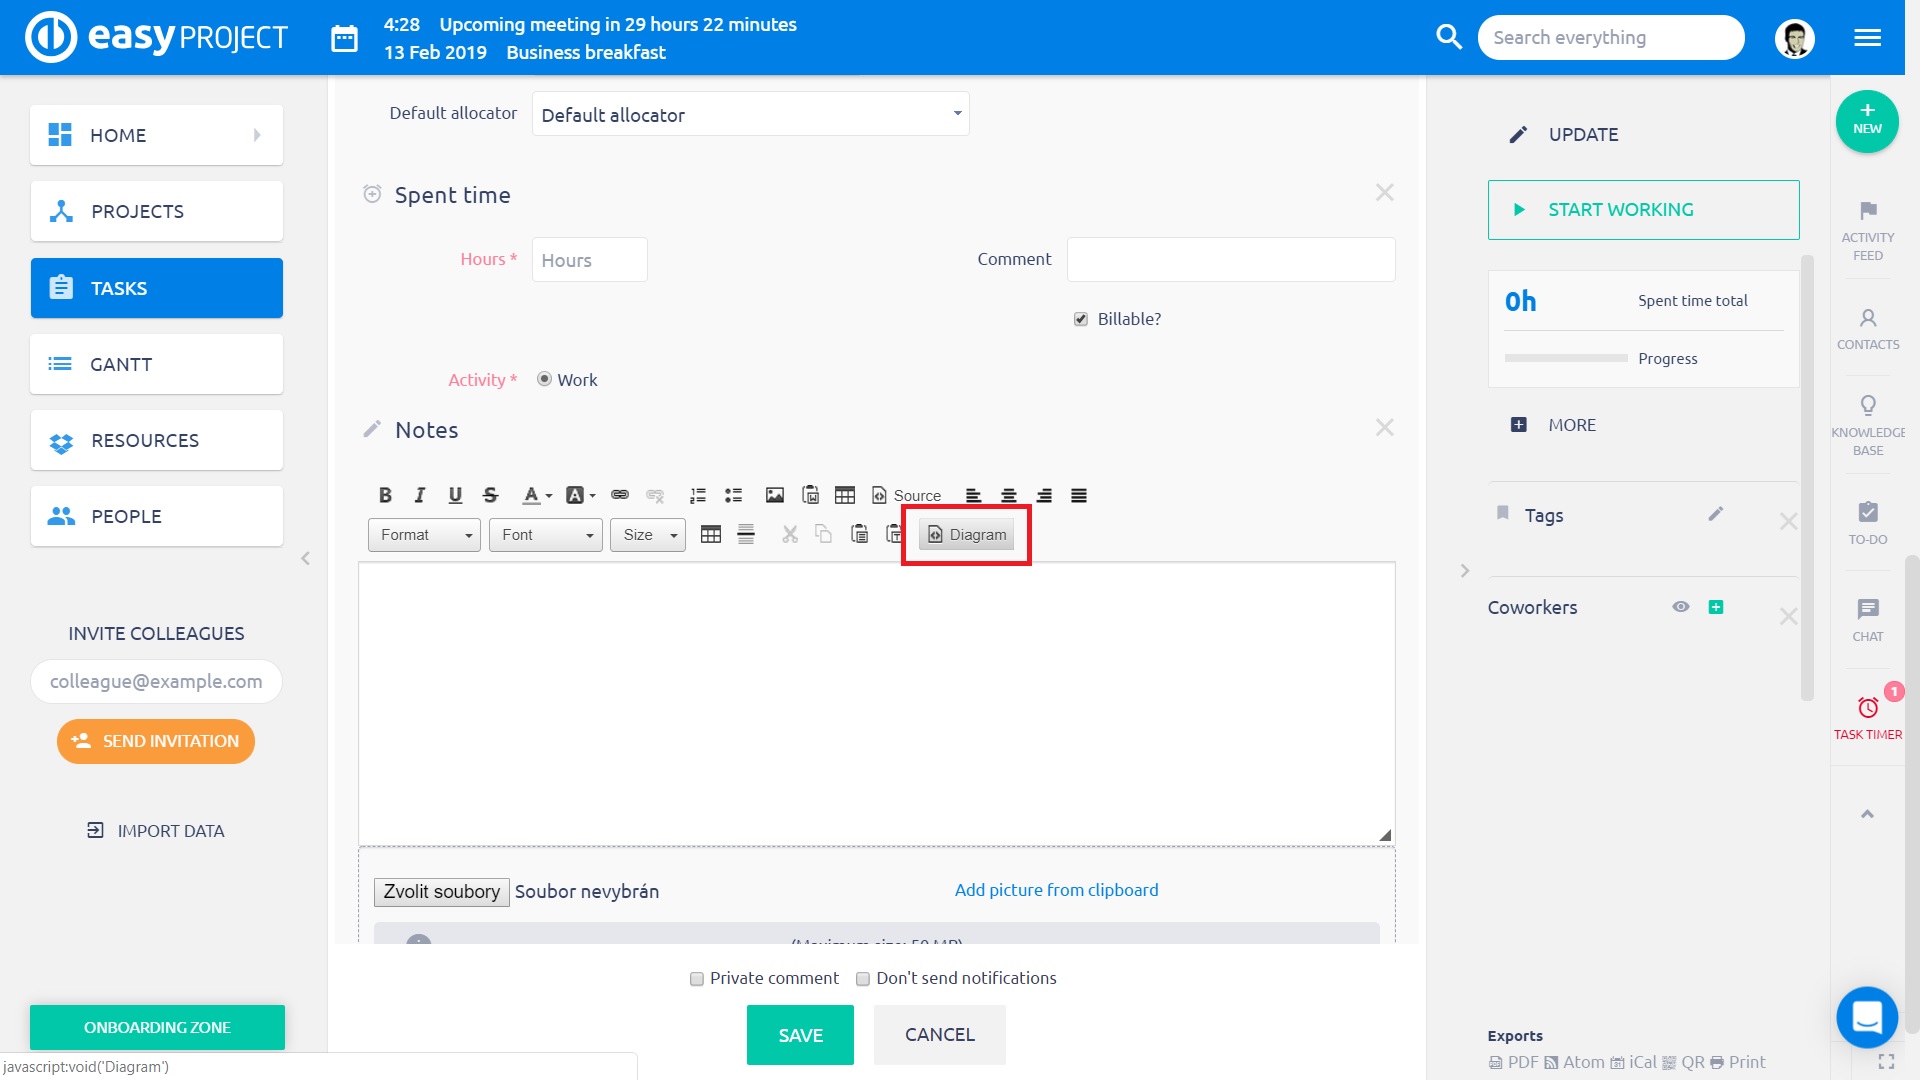Click the insert image icon
This screenshot has height=1080, width=1920.
tap(774, 495)
